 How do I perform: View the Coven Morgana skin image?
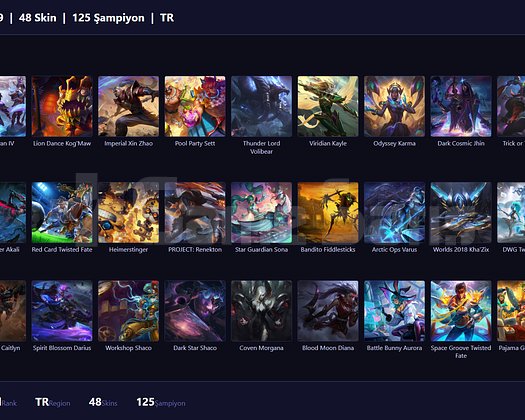pyautogui.click(x=261, y=311)
